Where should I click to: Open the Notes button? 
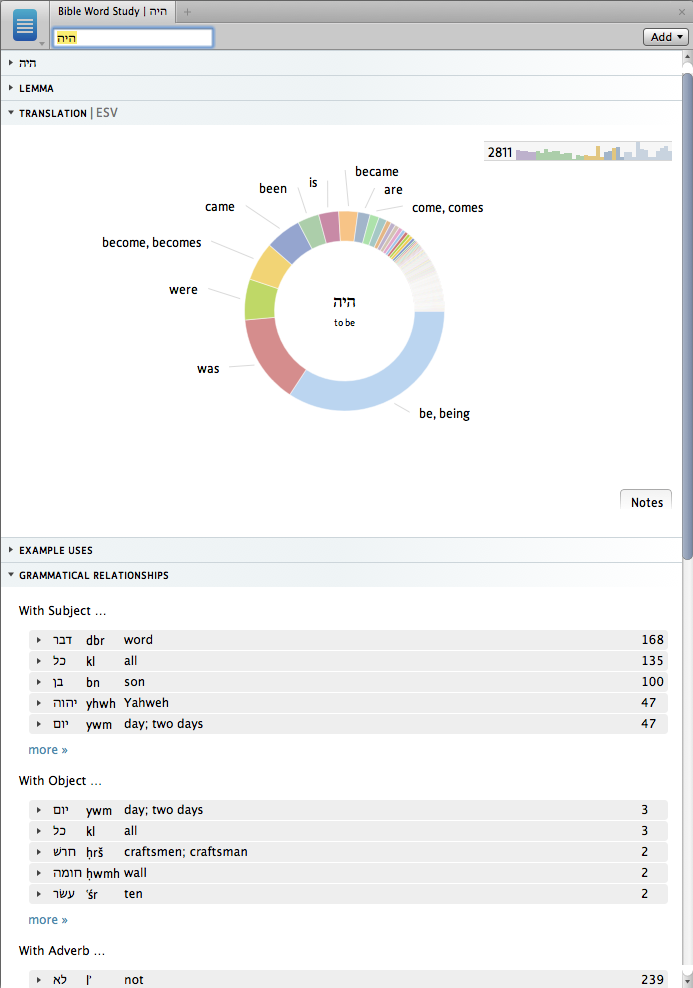646,502
